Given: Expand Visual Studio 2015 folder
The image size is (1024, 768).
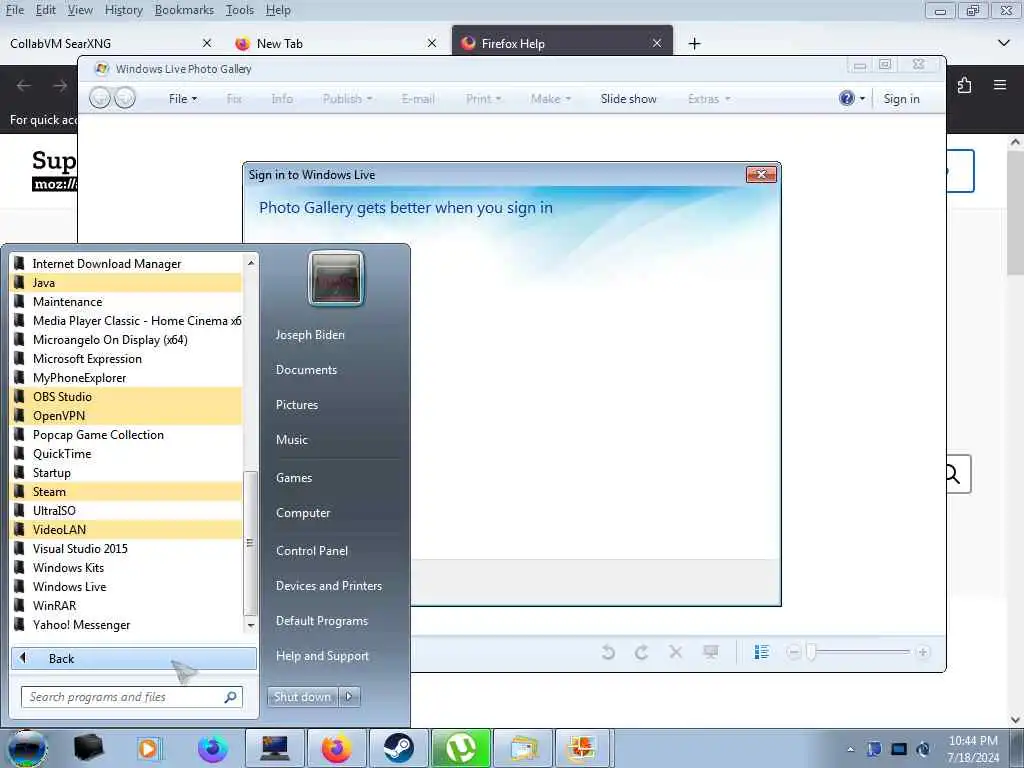Looking at the screenshot, I should [127, 549].
